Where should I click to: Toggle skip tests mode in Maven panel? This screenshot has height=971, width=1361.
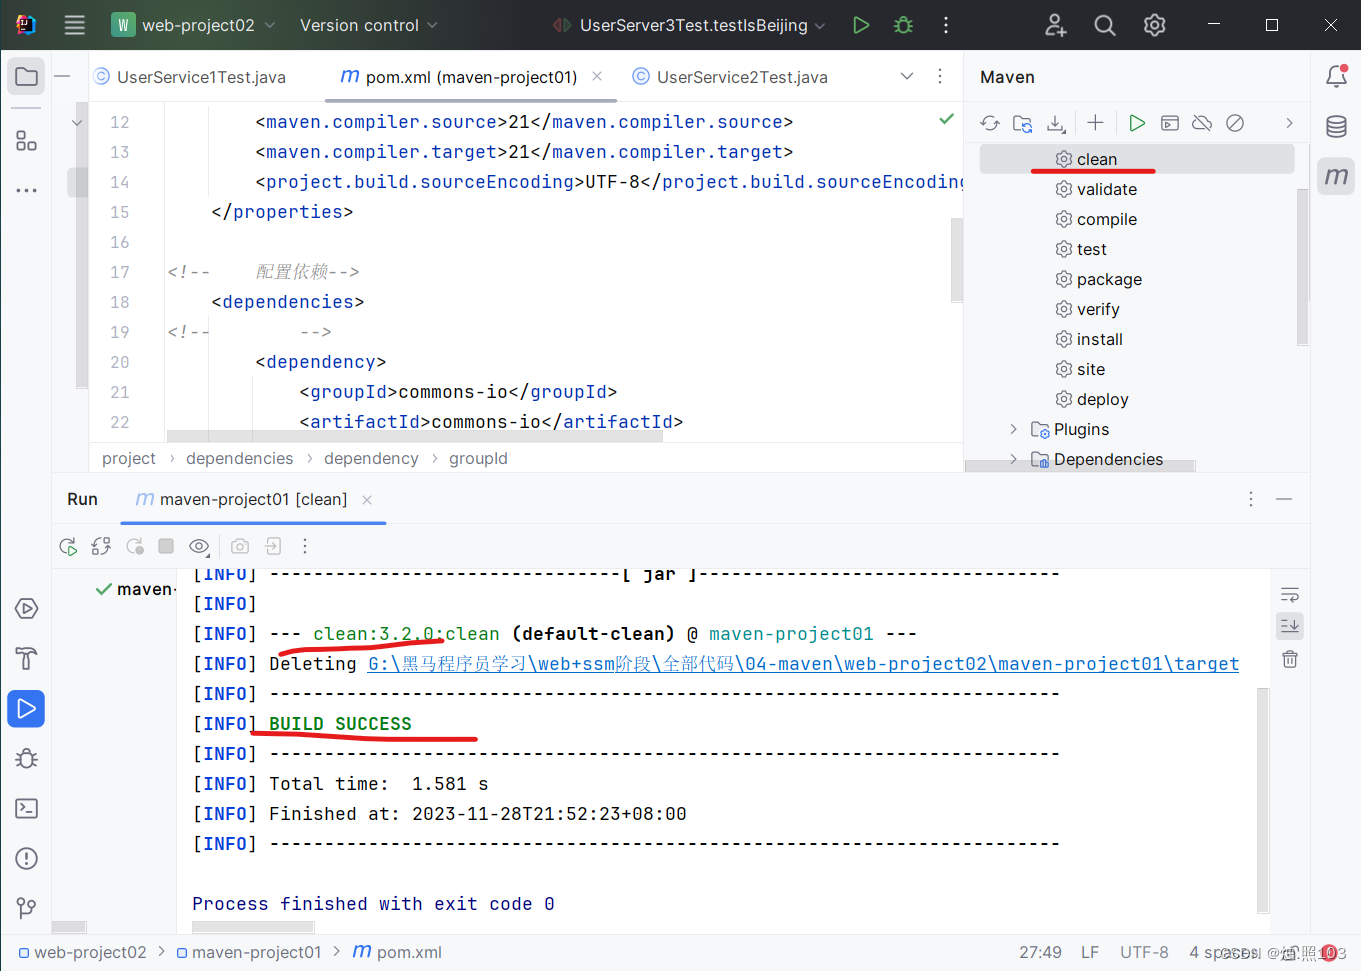pos(1235,122)
